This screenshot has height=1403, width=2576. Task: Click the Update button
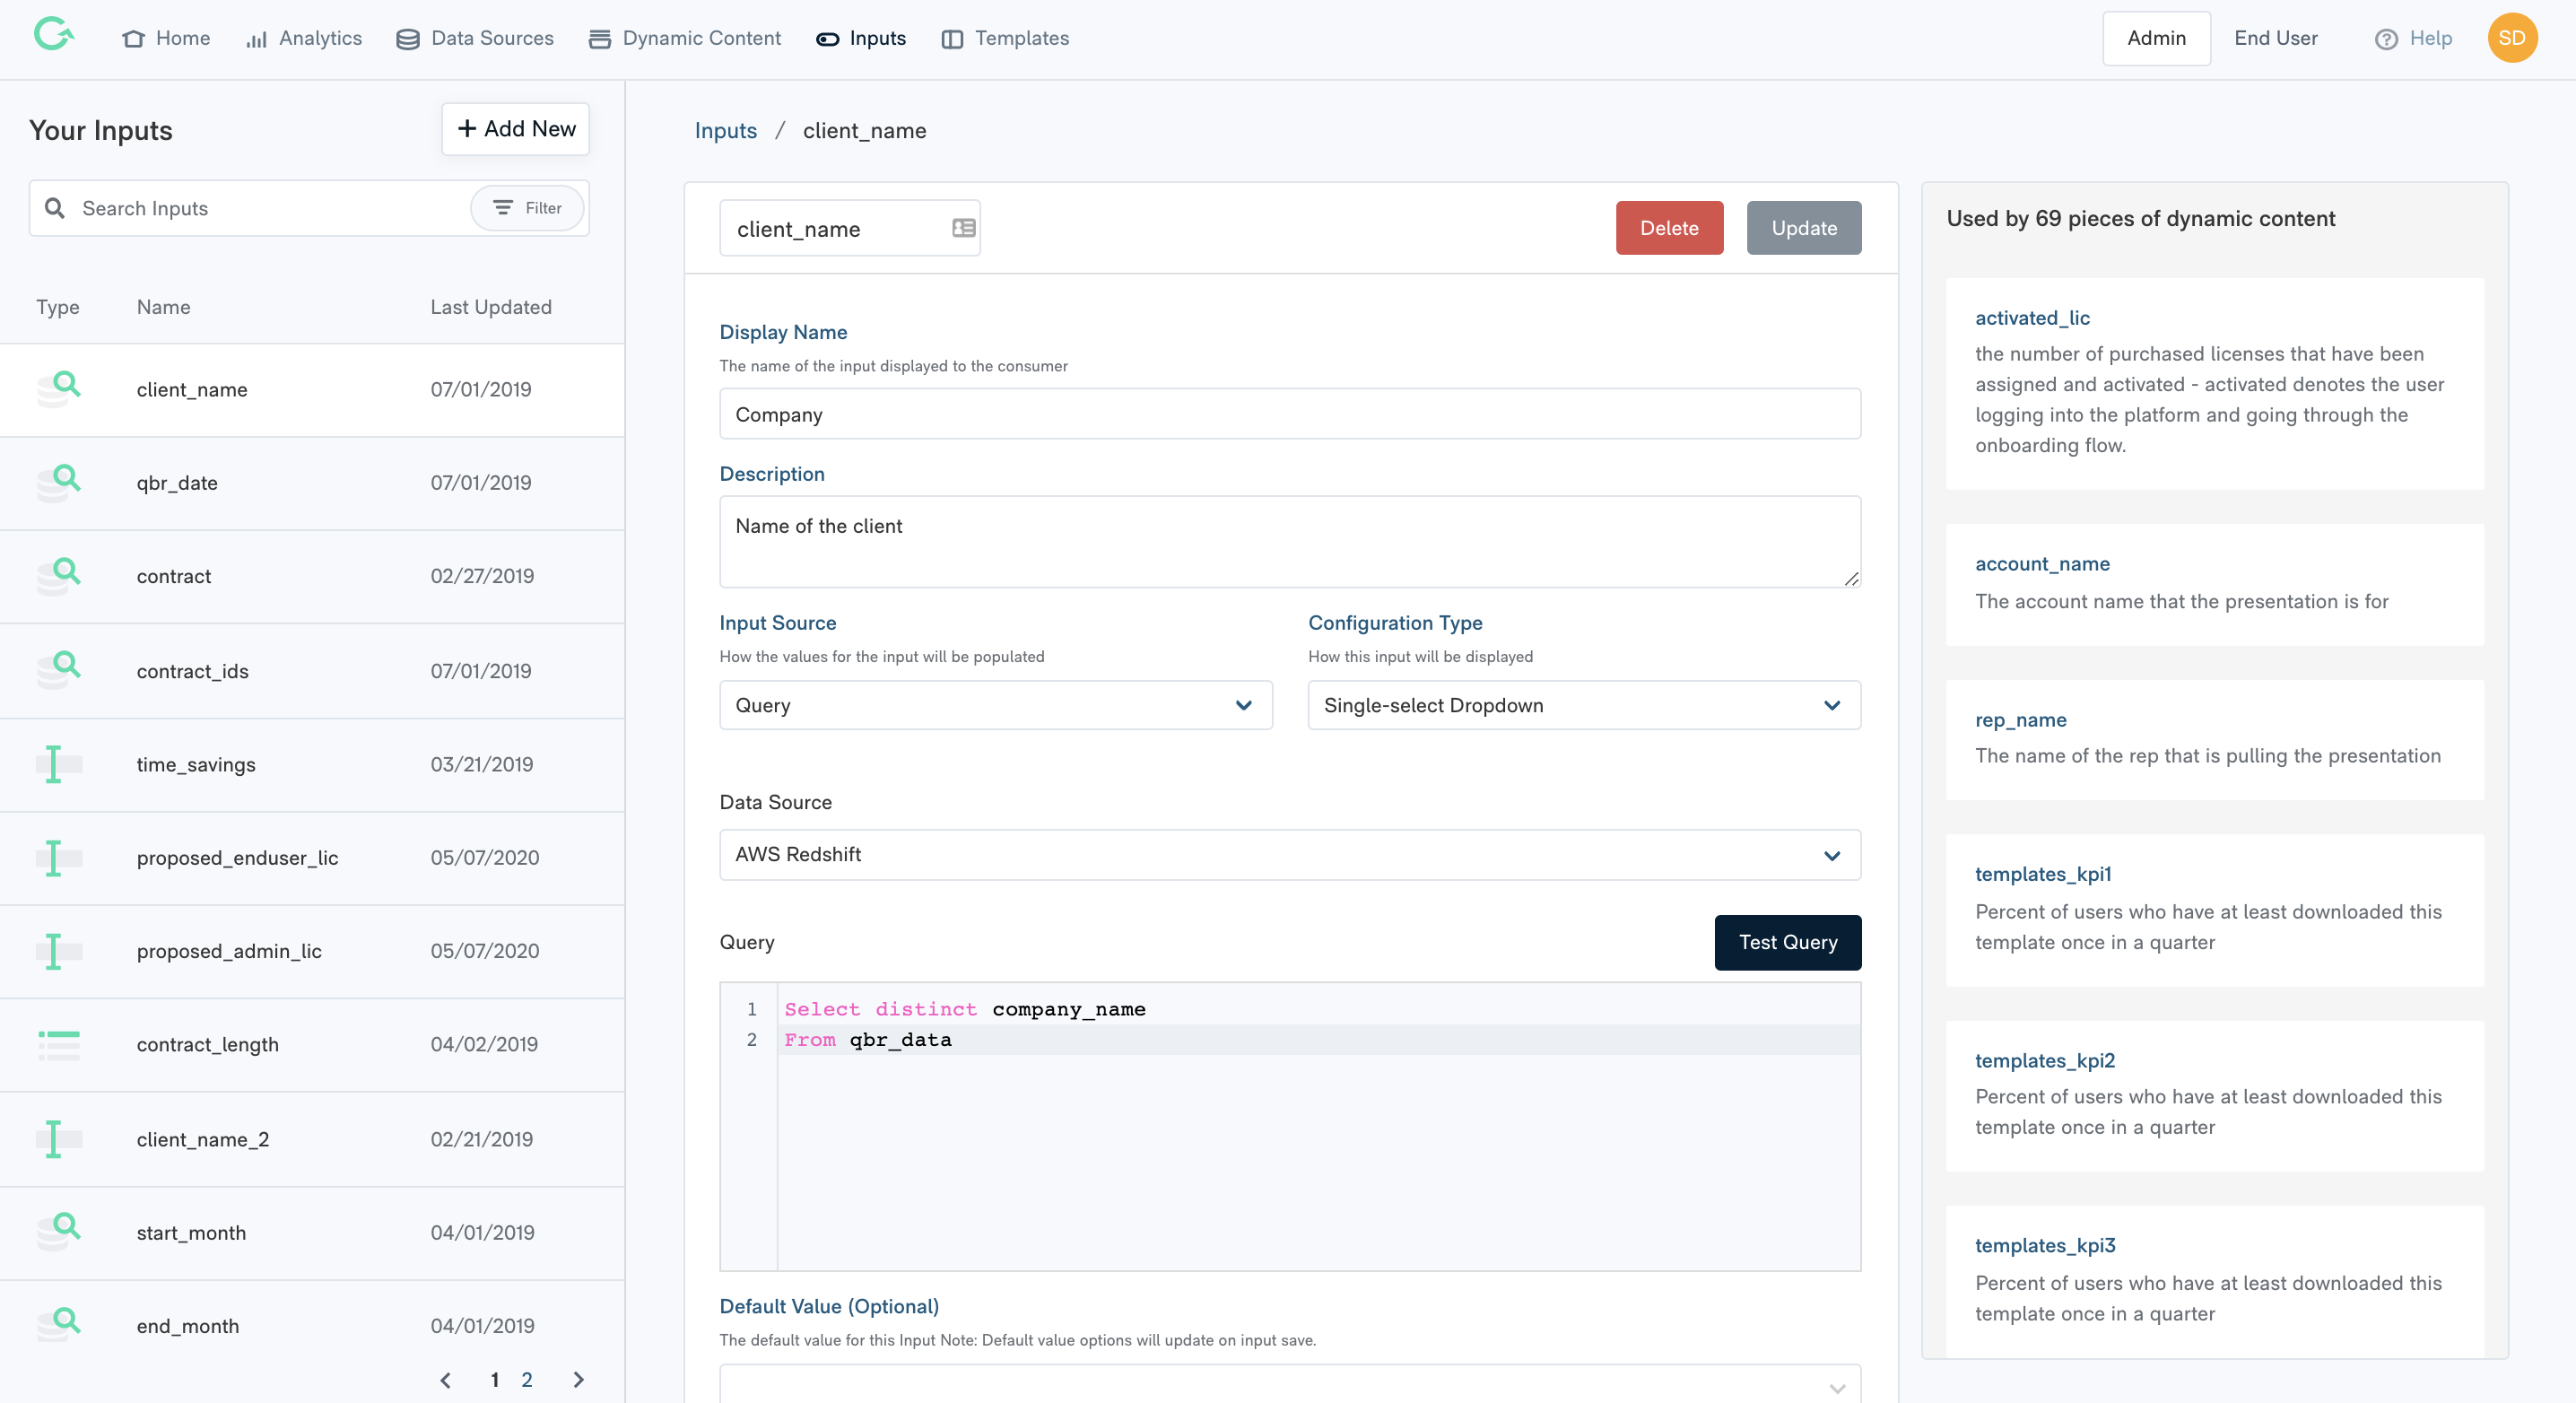[1804, 228]
